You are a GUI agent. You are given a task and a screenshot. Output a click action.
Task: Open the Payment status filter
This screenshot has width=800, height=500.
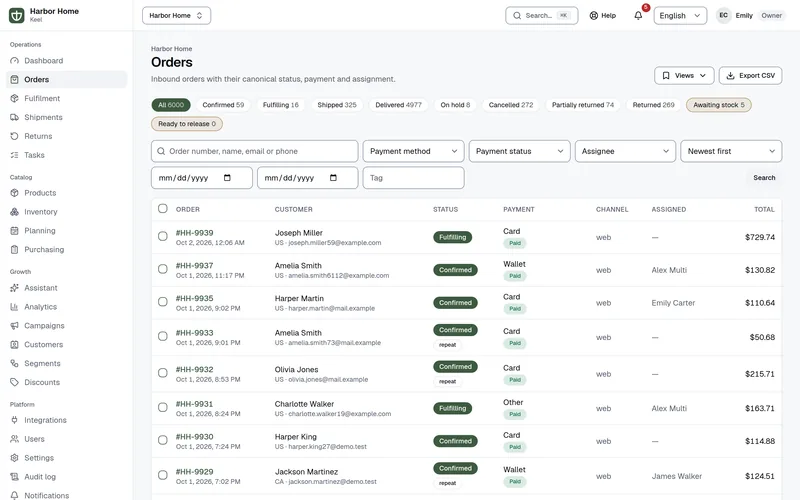click(519, 151)
